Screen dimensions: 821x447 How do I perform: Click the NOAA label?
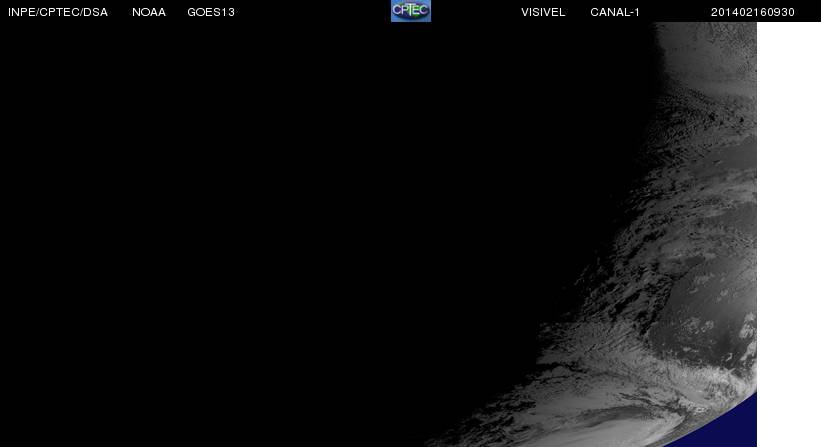(x=149, y=12)
